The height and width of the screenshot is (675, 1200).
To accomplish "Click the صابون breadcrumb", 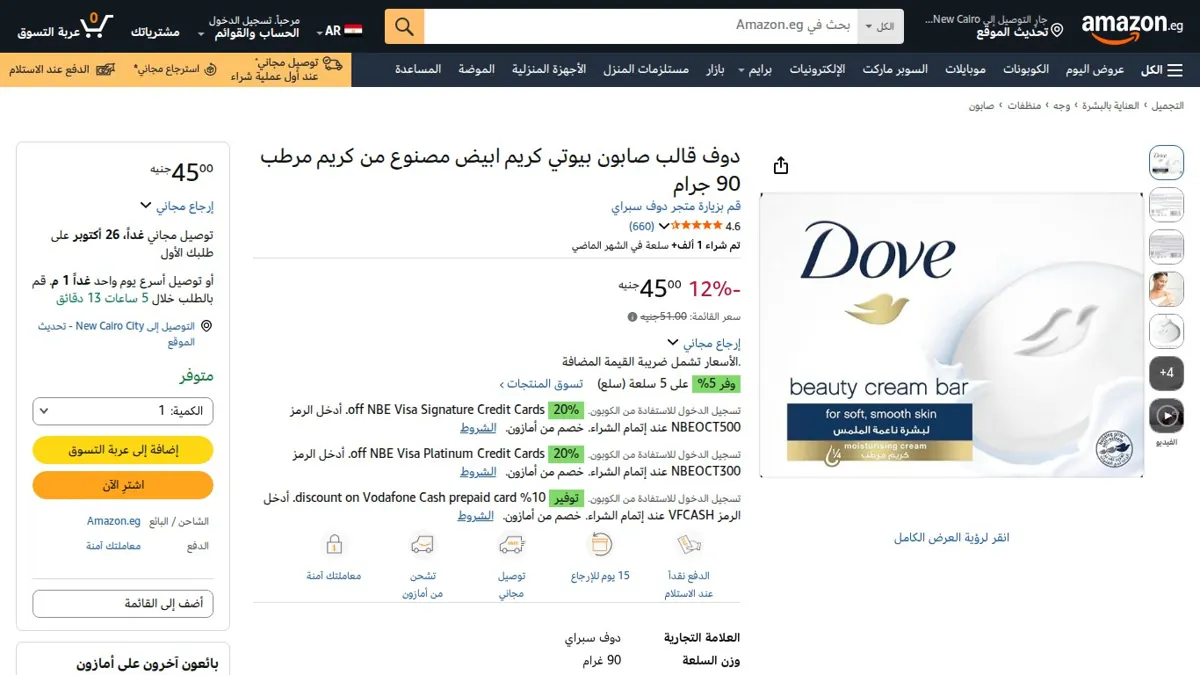I will click(x=981, y=105).
